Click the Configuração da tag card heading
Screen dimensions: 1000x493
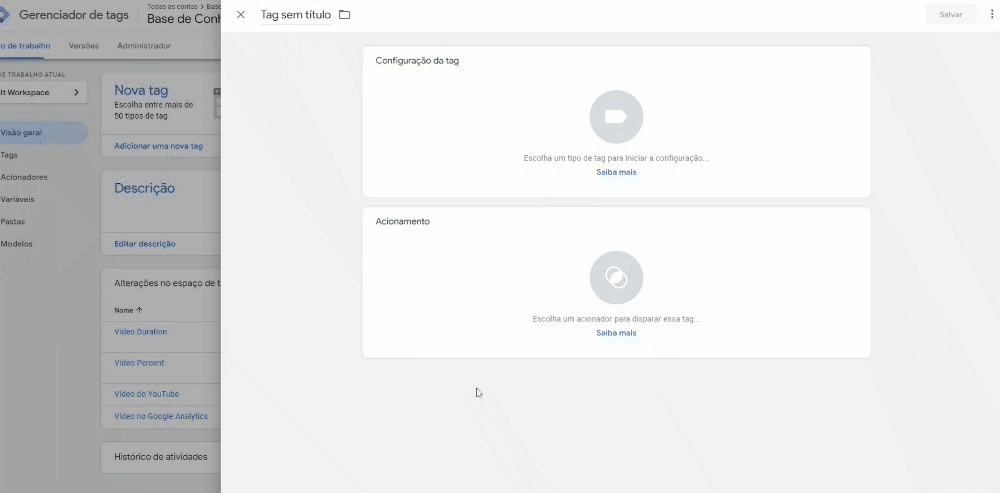417,61
